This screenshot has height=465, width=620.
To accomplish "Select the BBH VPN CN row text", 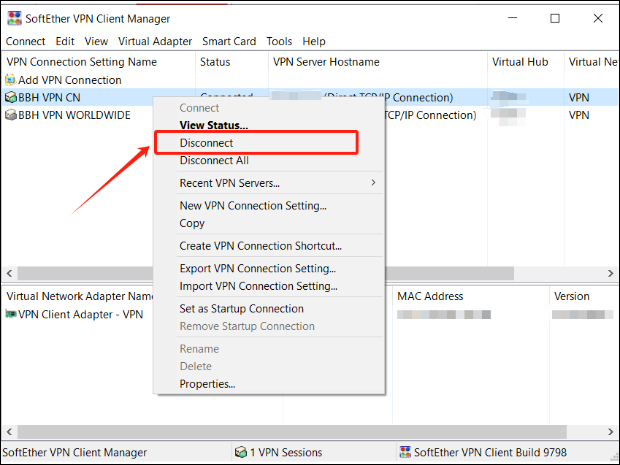I will click(49, 97).
